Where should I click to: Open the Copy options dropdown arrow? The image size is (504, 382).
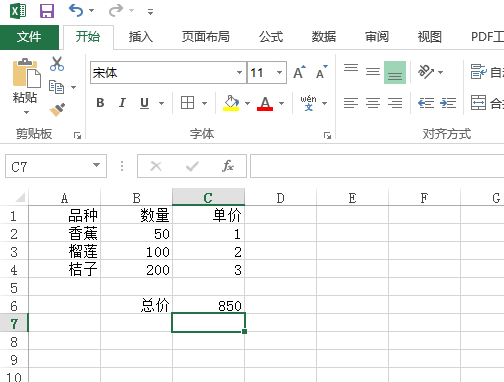(x=73, y=87)
